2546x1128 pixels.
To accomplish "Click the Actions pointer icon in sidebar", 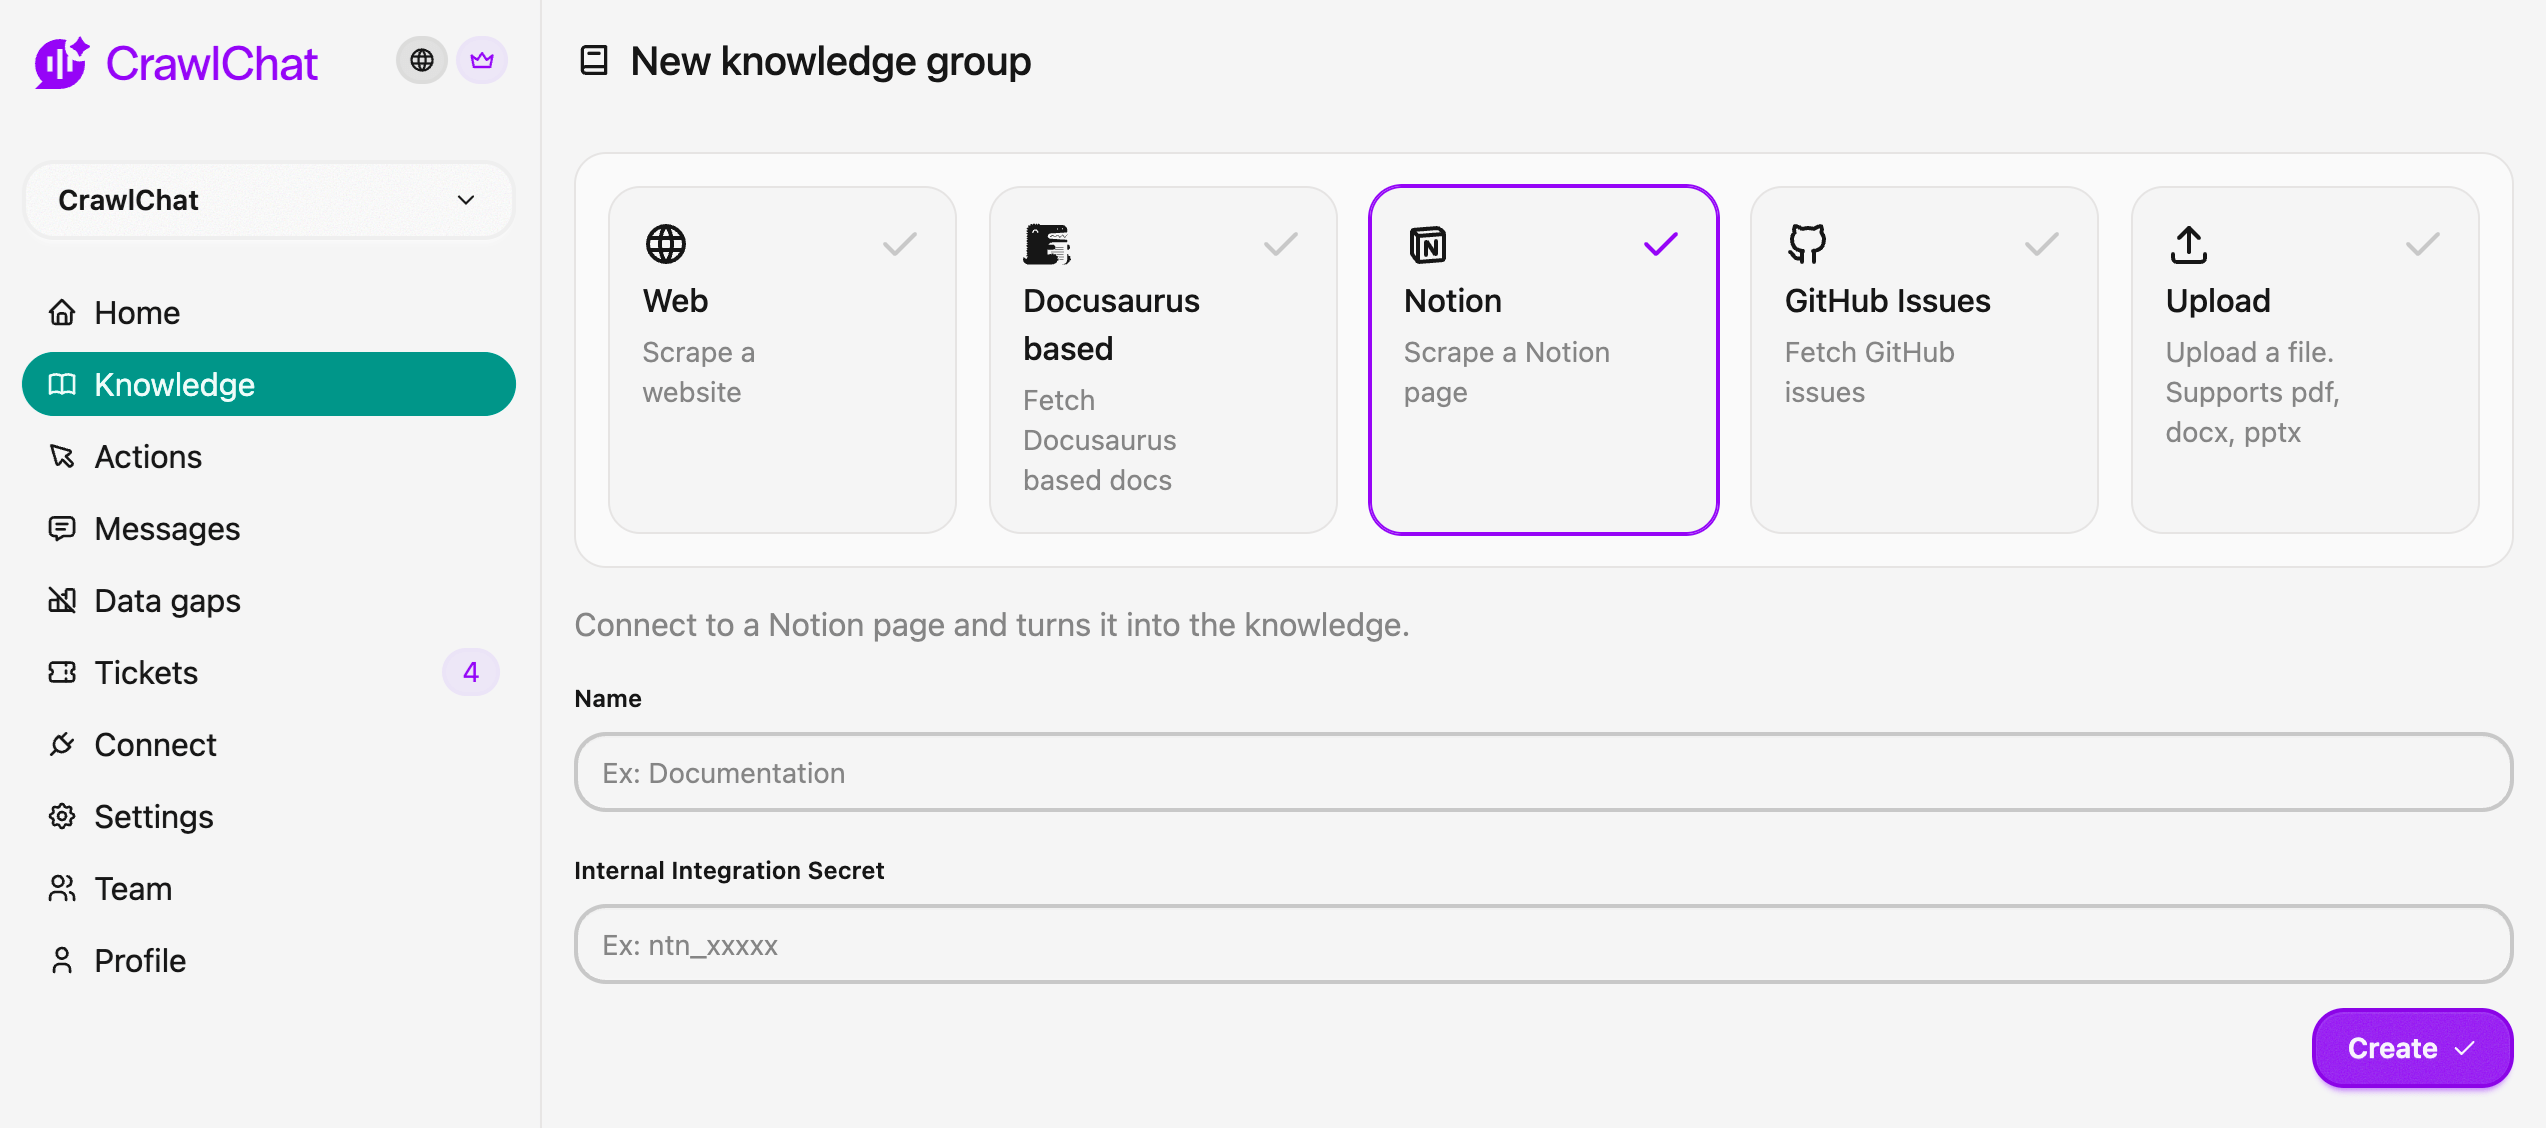I will pyautogui.click(x=62, y=457).
